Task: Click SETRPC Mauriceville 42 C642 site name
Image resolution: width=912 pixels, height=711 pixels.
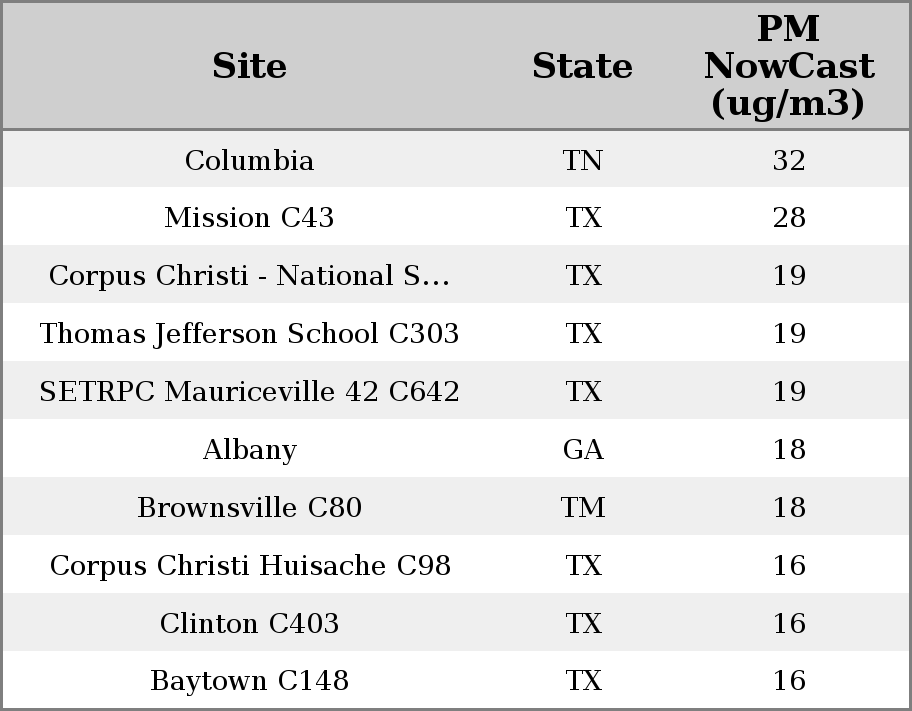Action: click(x=249, y=392)
